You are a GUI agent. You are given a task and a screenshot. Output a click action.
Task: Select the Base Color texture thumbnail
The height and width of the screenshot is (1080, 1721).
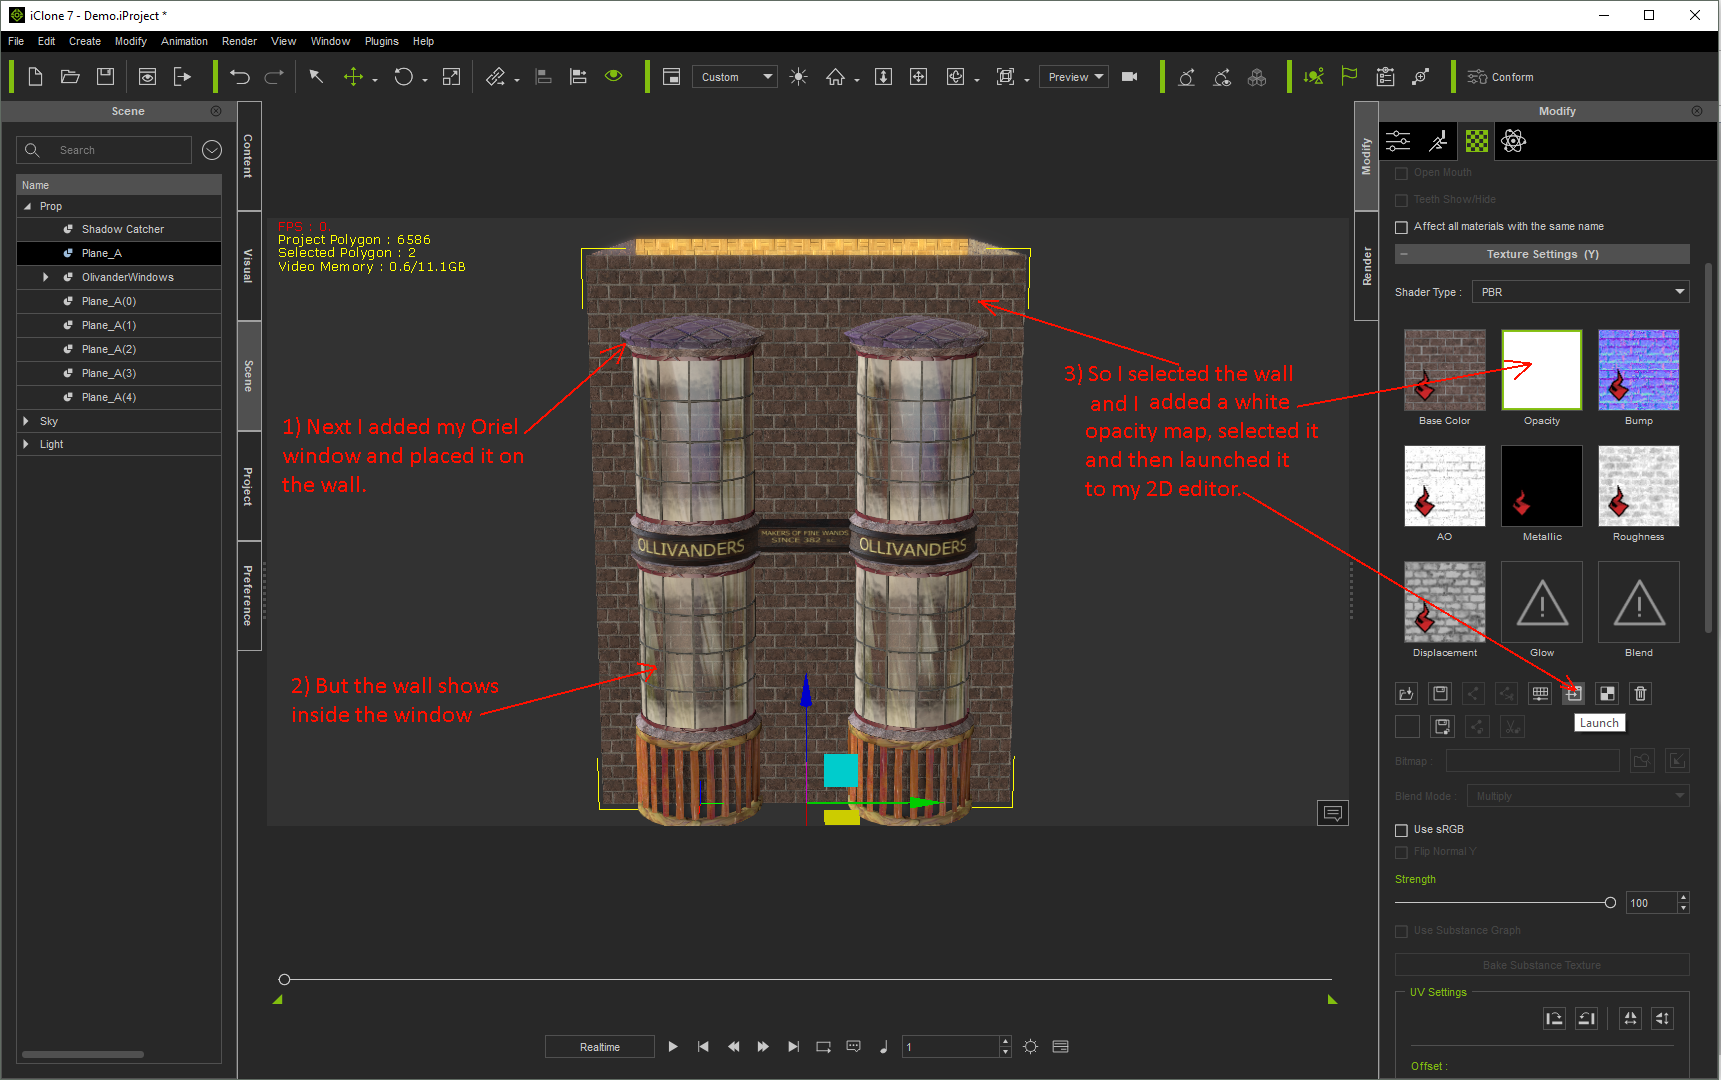pyautogui.click(x=1445, y=370)
